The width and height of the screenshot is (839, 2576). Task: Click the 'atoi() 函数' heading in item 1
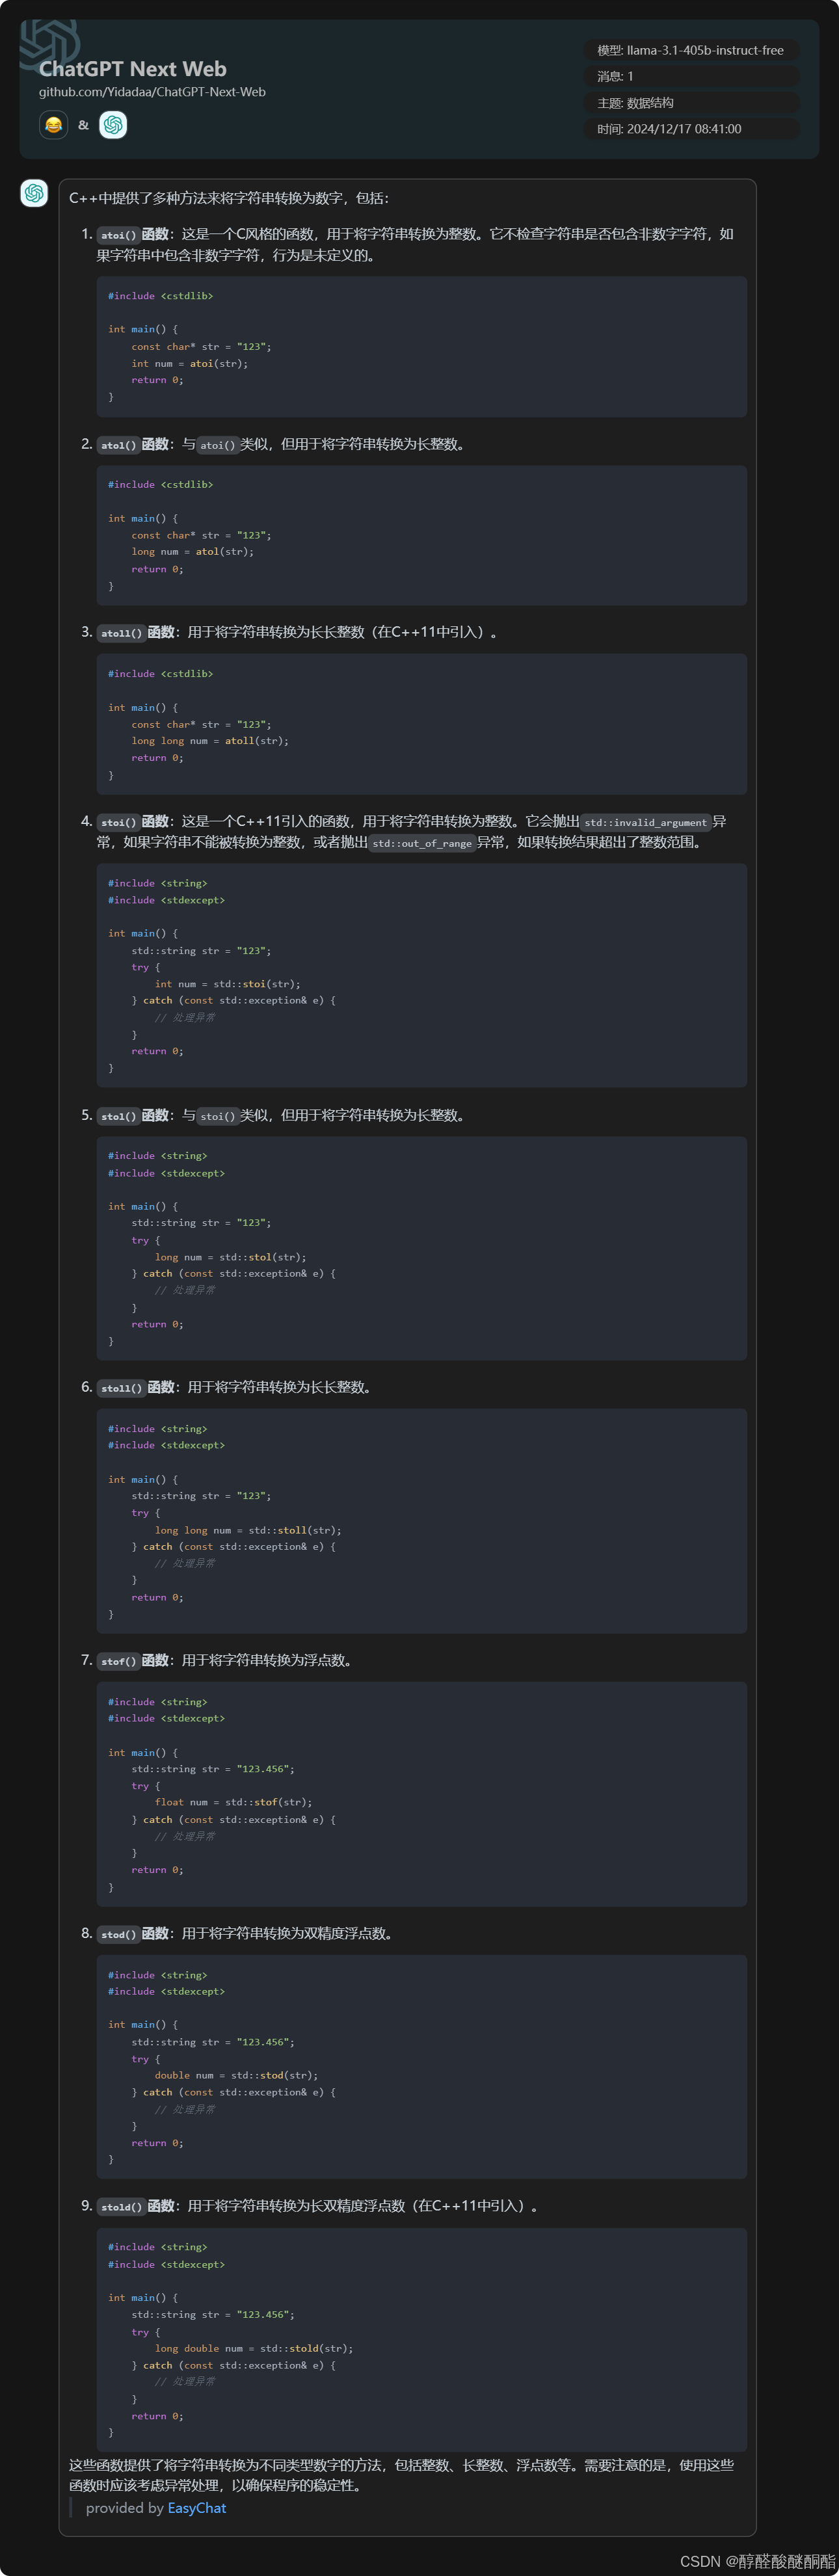(133, 234)
